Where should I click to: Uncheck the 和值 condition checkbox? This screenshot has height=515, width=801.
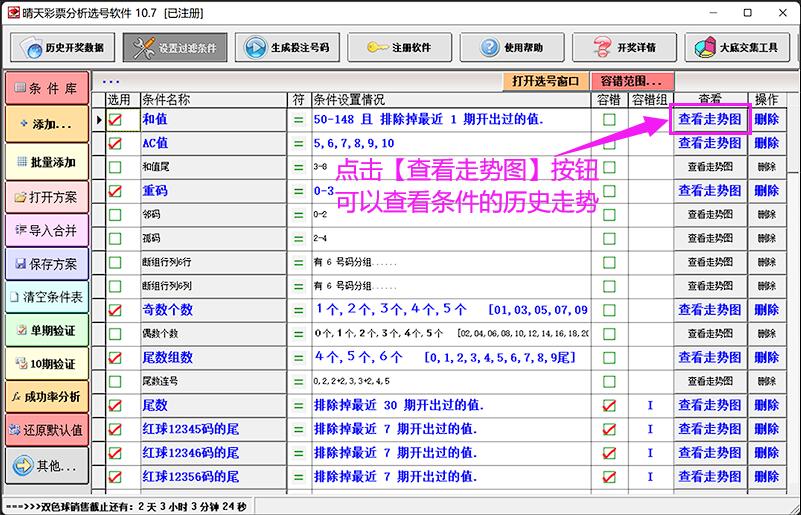click(x=116, y=119)
